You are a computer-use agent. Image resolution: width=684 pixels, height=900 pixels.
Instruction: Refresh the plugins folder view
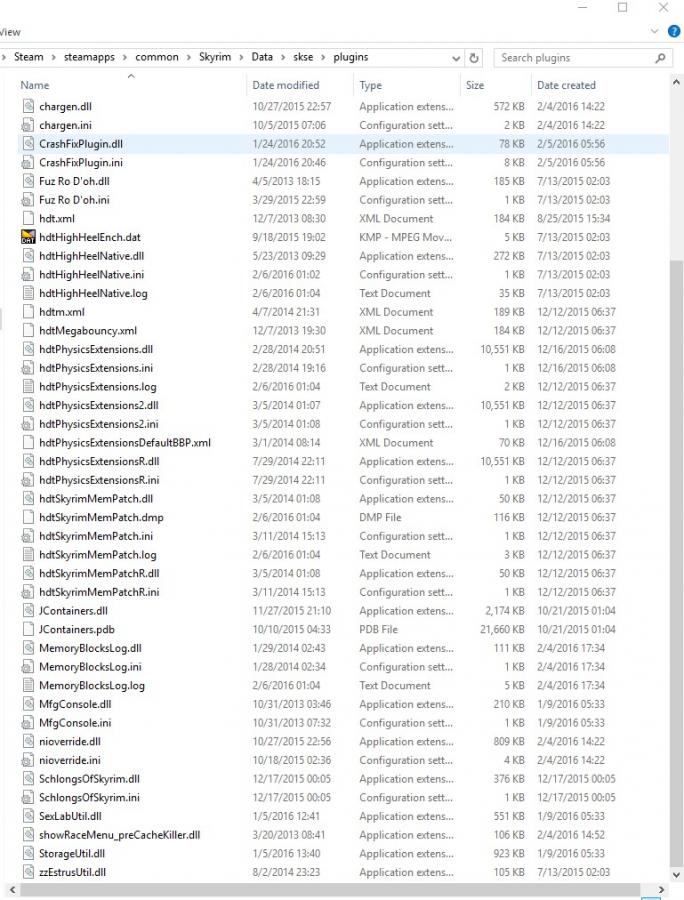pos(474,58)
